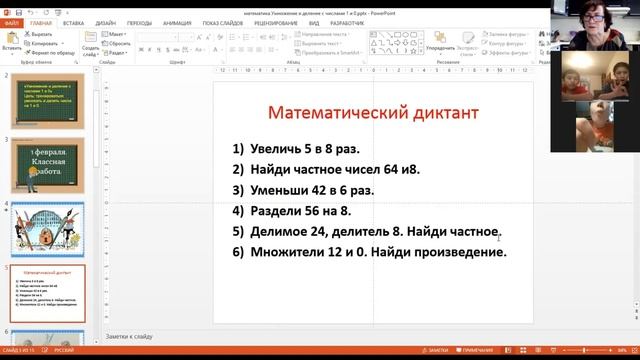Screen dimensions: 640x360
Task: Toggle Underline (Ч) formatting
Action: pos(159,50)
